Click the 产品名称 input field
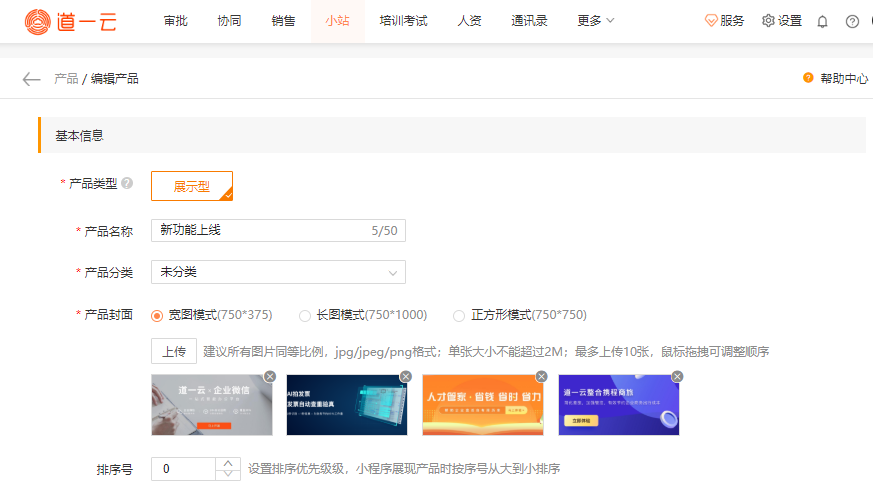Screen dimensions: 873x490 point(260,231)
